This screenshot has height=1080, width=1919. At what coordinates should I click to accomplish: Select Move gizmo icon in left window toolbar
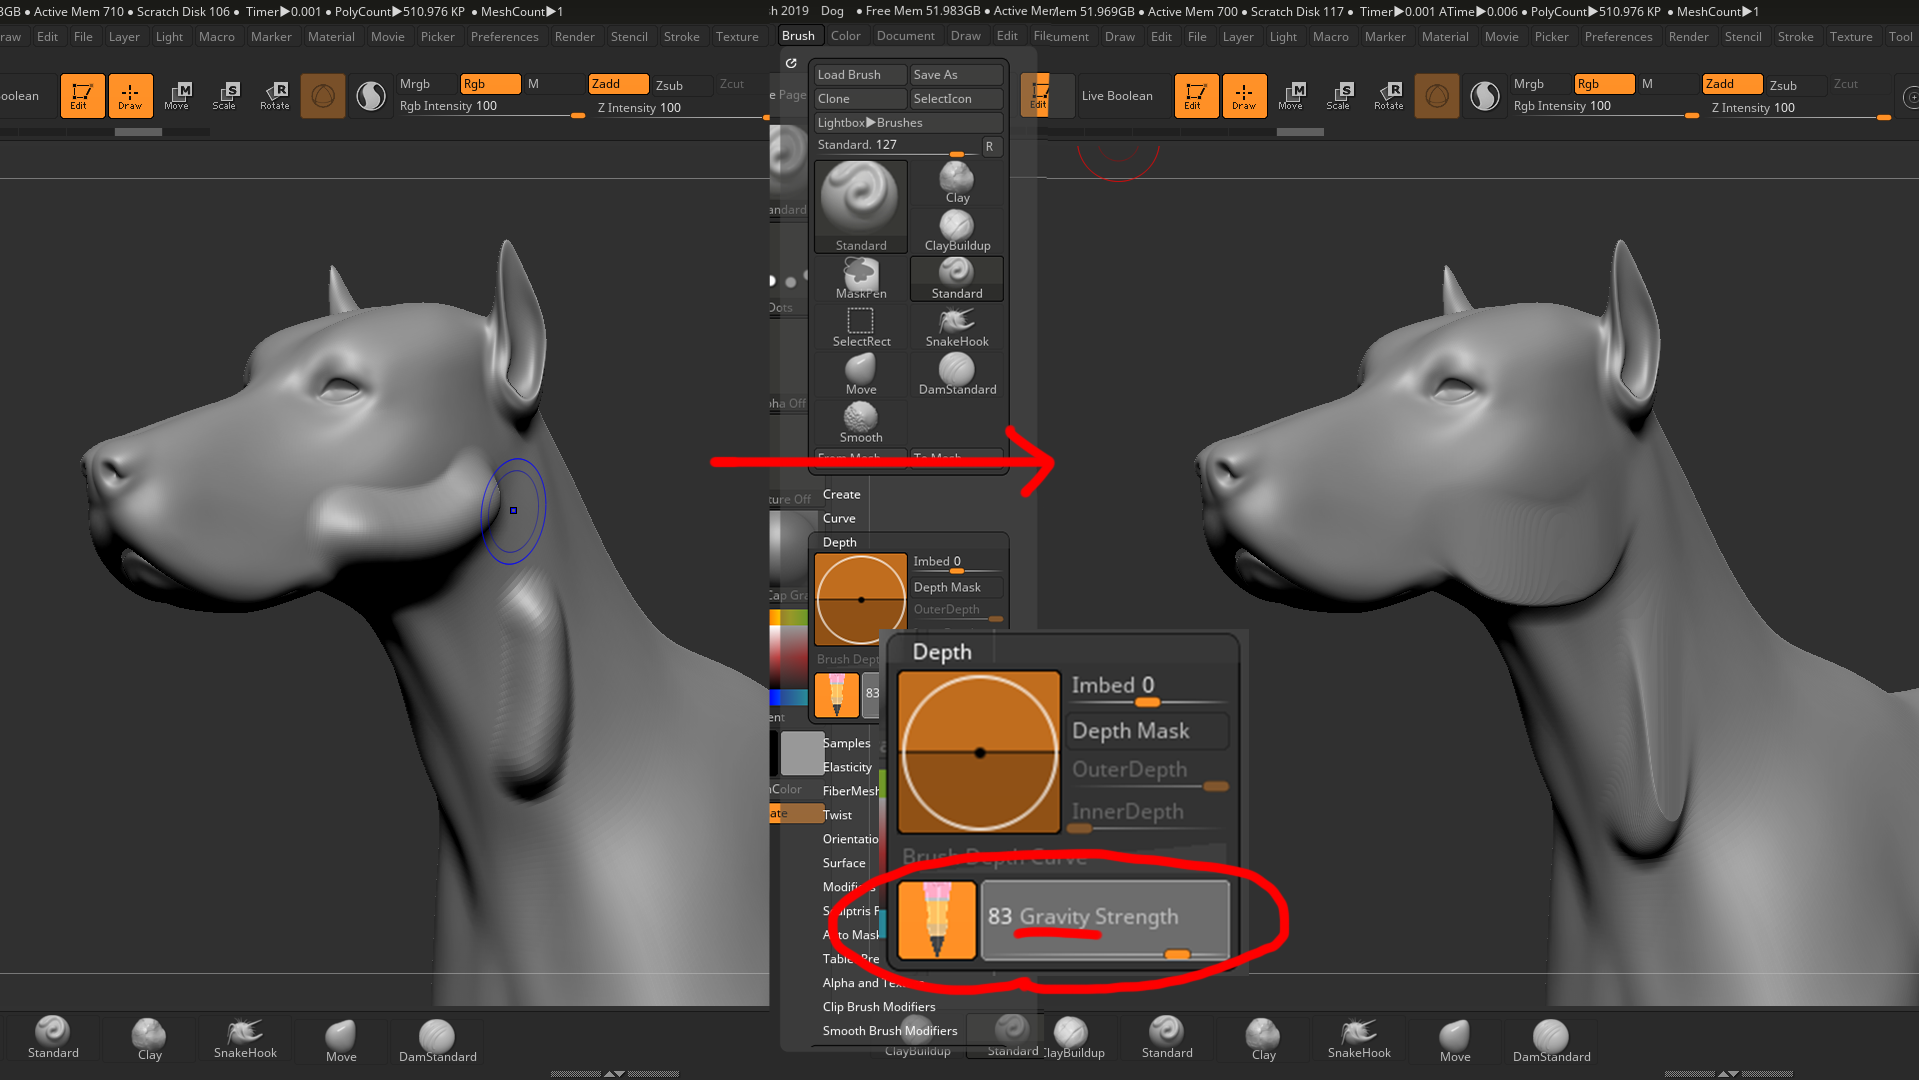point(177,96)
